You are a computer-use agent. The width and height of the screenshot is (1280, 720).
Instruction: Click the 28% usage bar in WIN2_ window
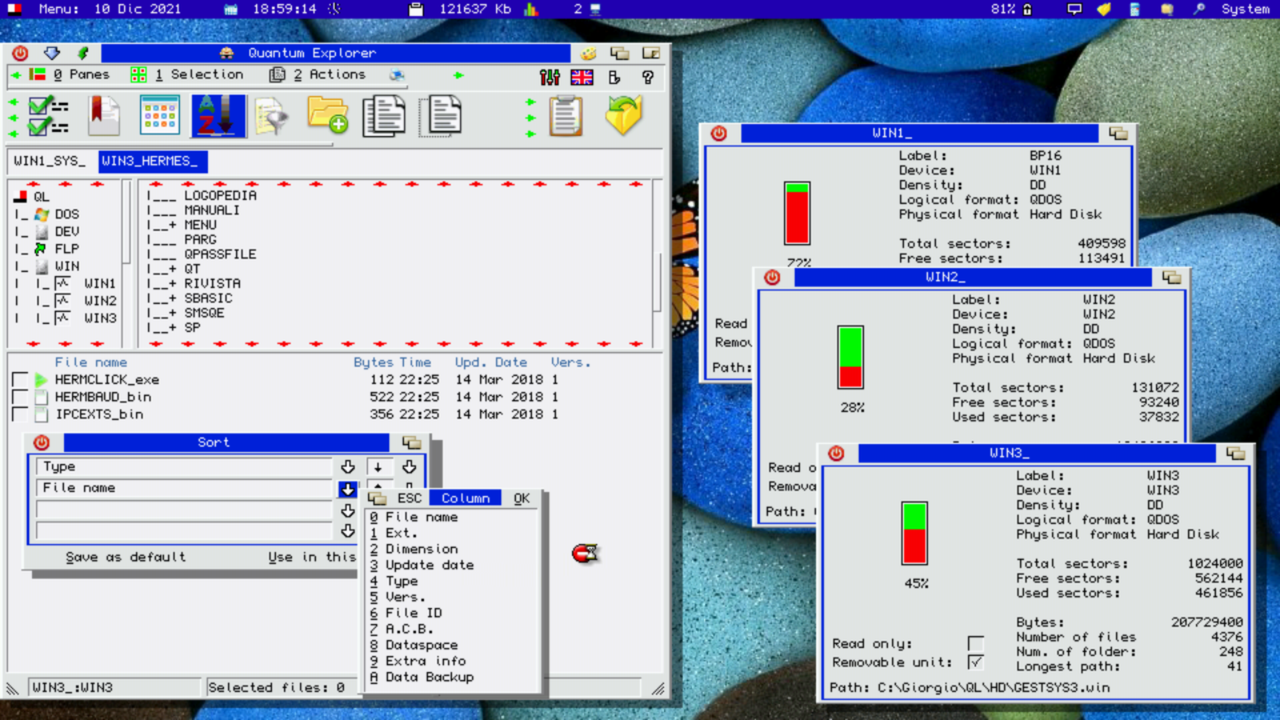pyautogui.click(x=850, y=357)
